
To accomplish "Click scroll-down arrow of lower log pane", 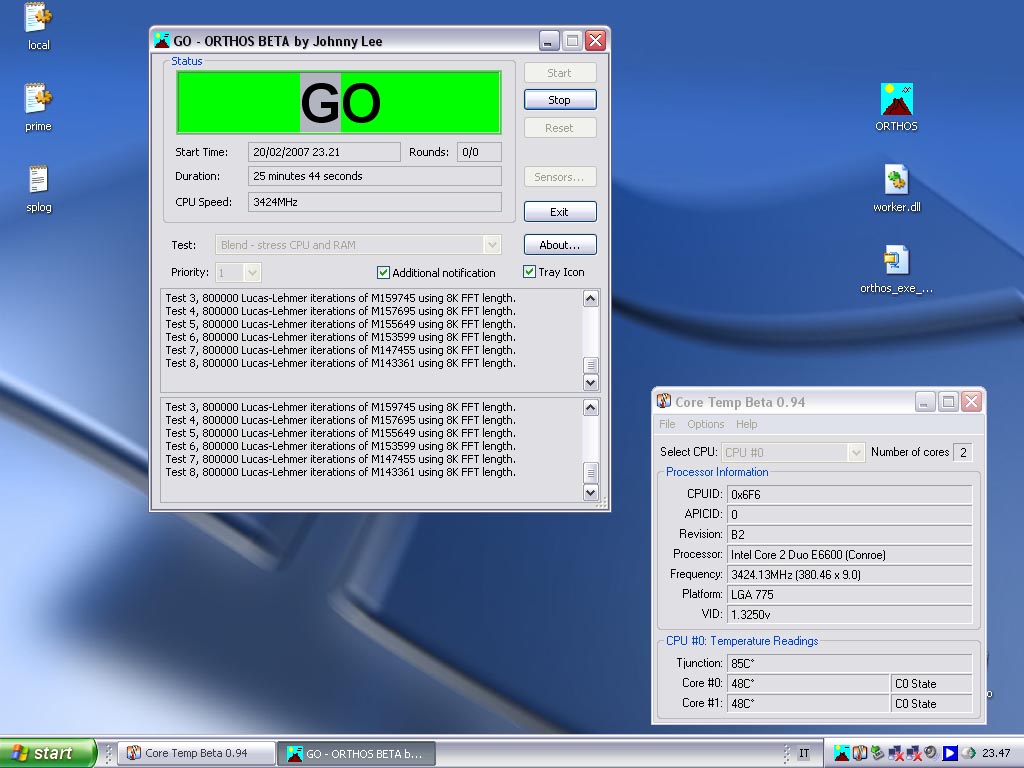I will tap(590, 492).
